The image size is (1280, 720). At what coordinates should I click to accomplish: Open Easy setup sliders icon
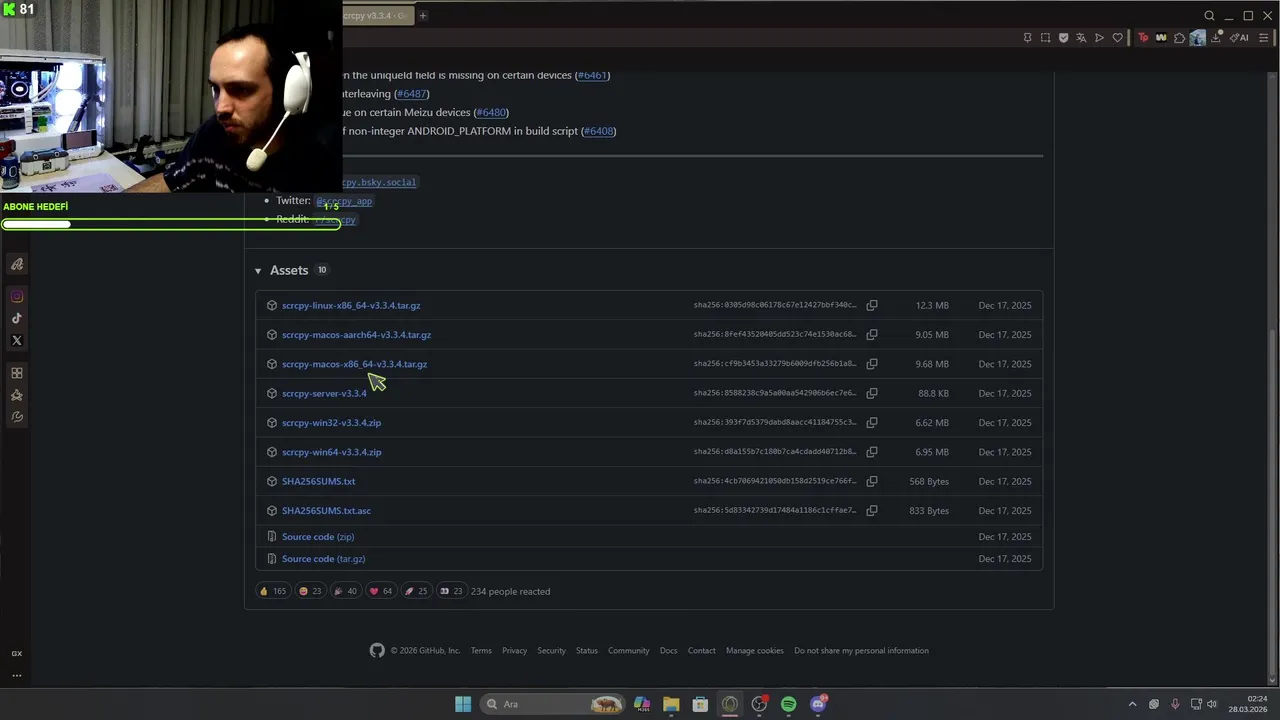pos(1263,38)
